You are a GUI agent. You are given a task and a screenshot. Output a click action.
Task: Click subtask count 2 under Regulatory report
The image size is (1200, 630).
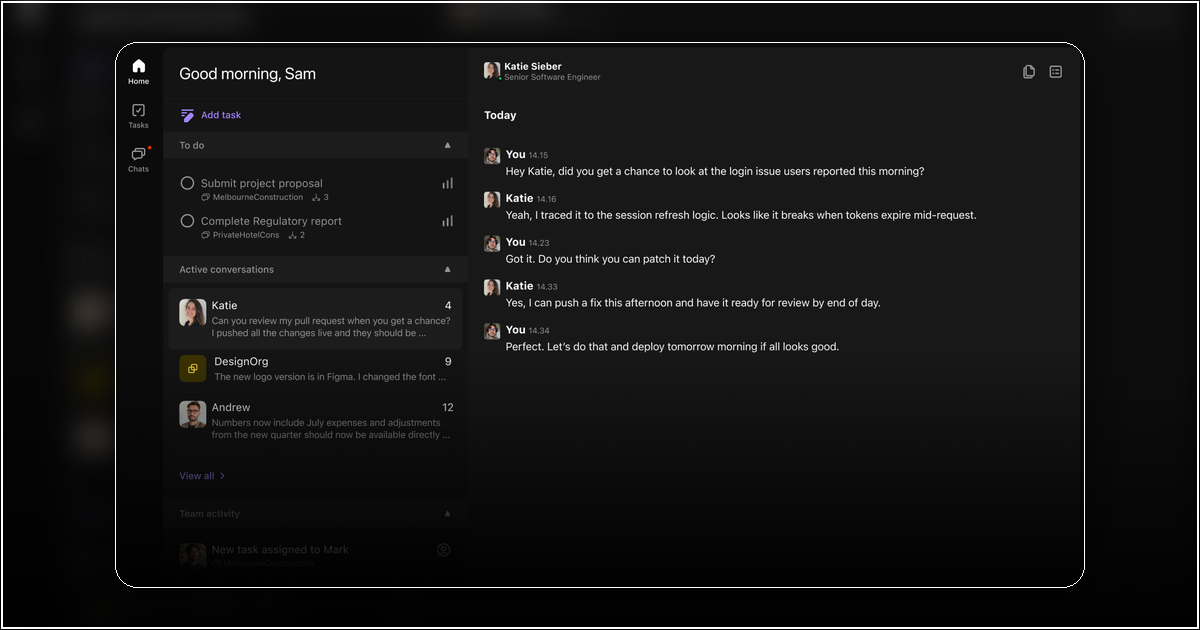[296, 235]
